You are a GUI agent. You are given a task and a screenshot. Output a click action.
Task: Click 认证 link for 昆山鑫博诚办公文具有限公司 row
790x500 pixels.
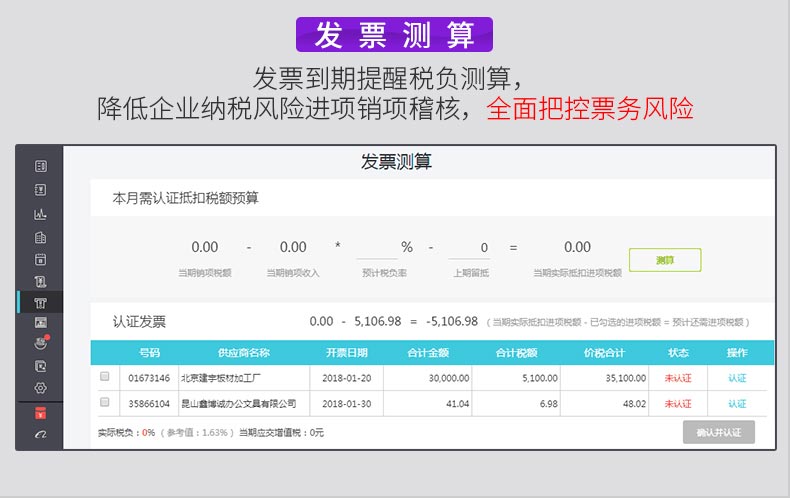point(737,404)
